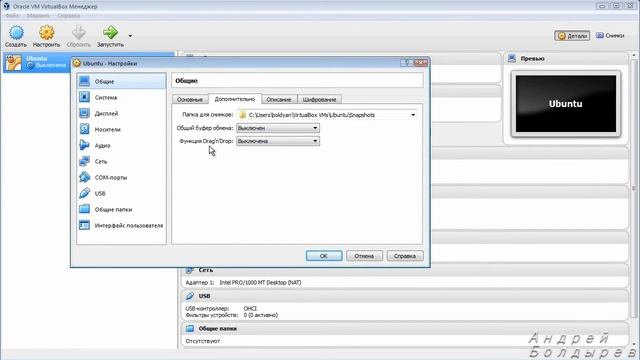Open the Общие settings category
This screenshot has width=640, height=360.
(x=122, y=81)
